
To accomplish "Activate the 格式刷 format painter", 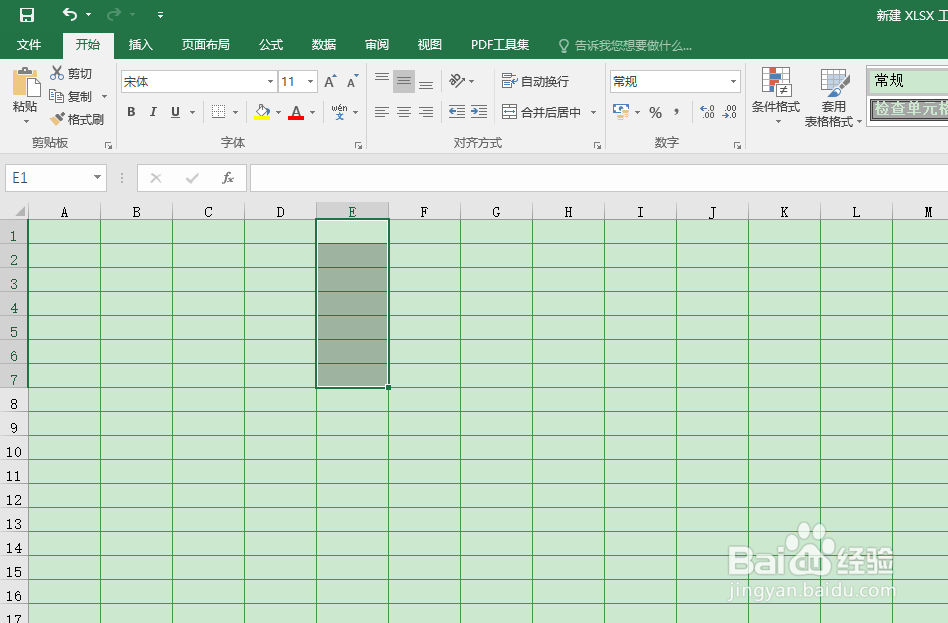I will [x=76, y=119].
